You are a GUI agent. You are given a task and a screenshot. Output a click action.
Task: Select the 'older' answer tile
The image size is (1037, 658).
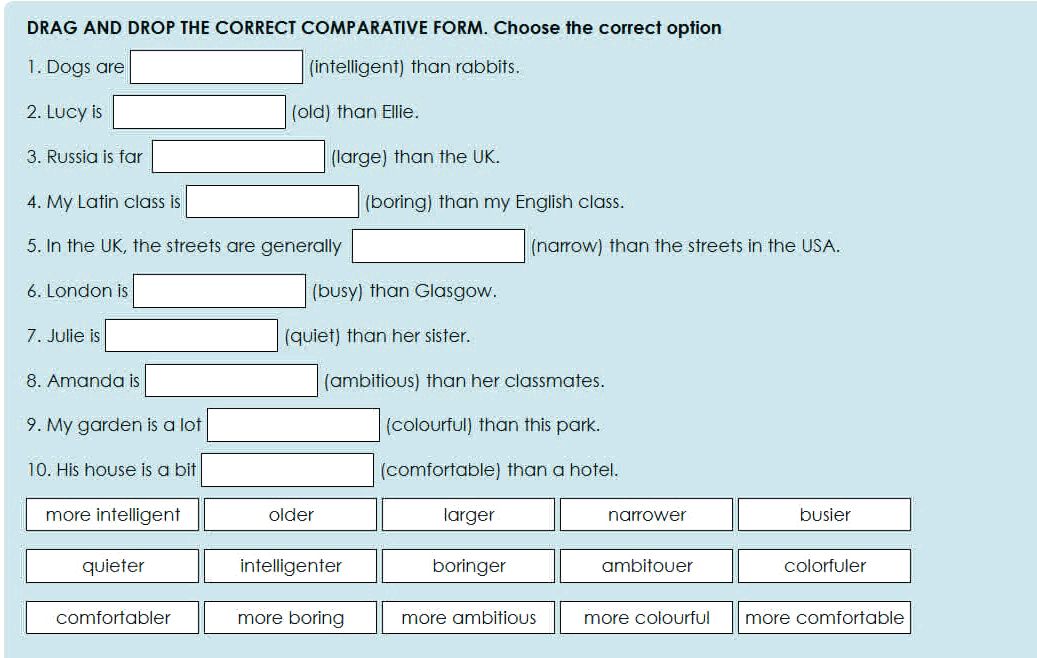tap(289, 514)
